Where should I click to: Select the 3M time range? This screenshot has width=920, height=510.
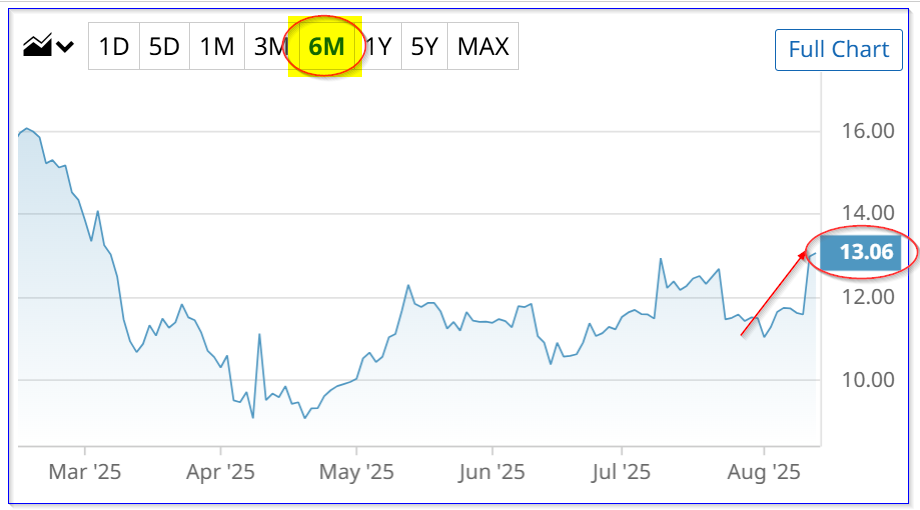pyautogui.click(x=270, y=46)
